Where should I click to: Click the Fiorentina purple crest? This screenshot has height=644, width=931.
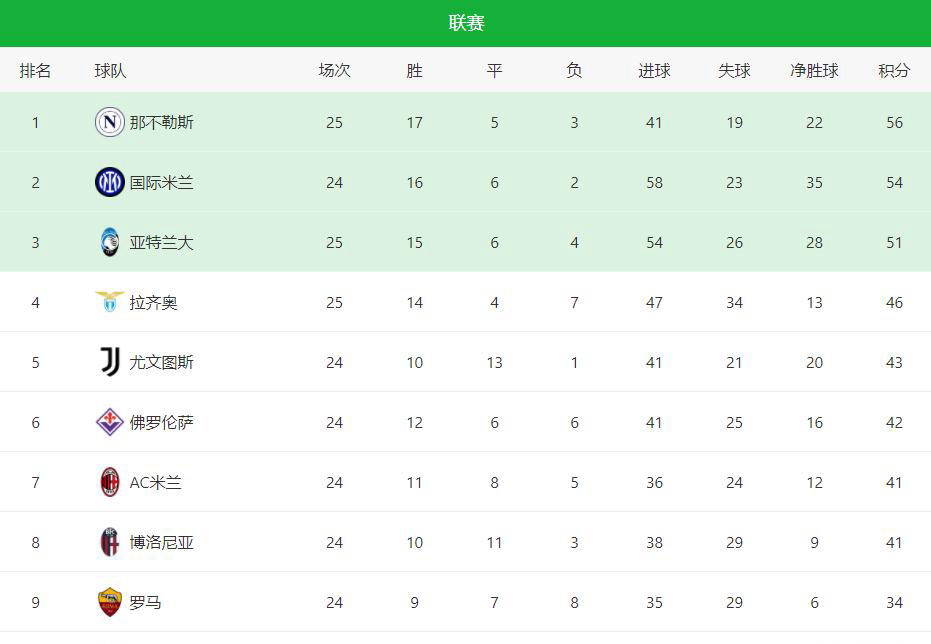click(x=109, y=422)
